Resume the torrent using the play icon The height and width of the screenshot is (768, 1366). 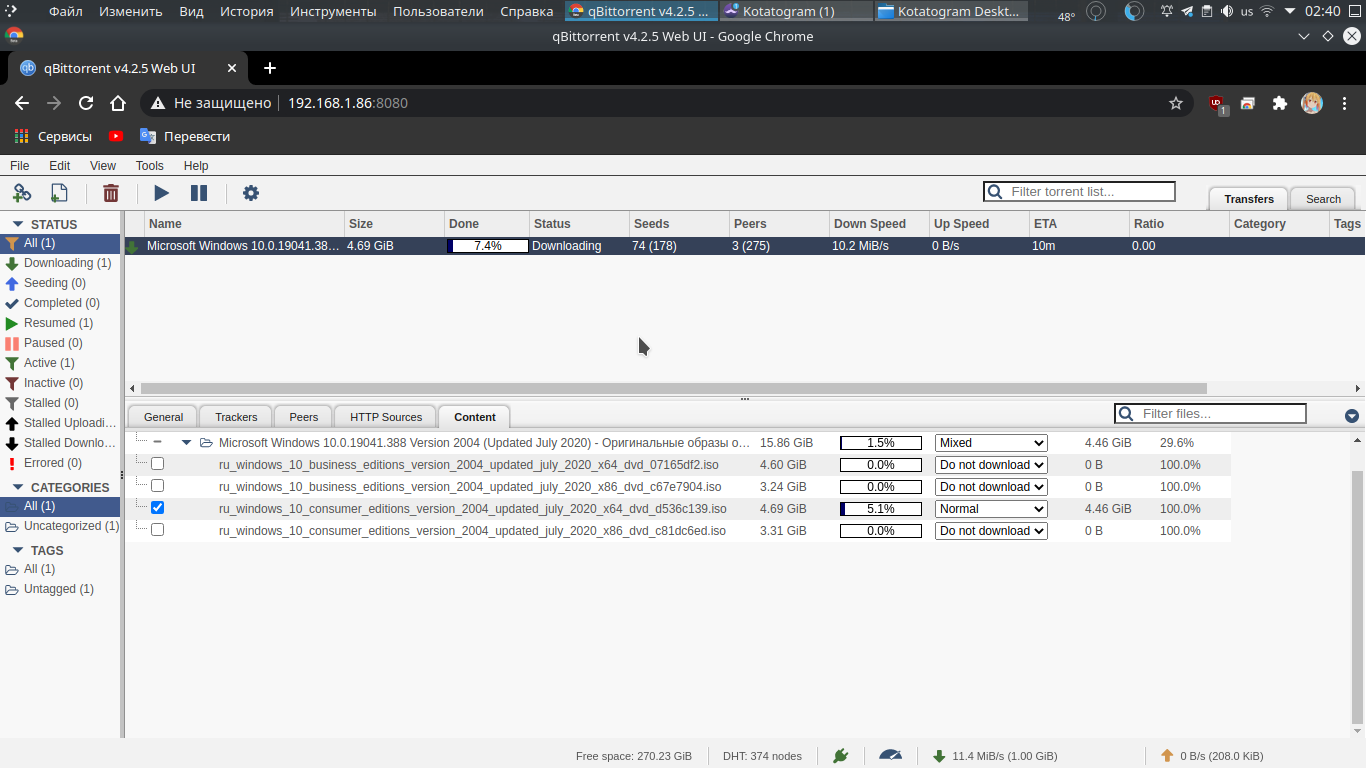[161, 193]
